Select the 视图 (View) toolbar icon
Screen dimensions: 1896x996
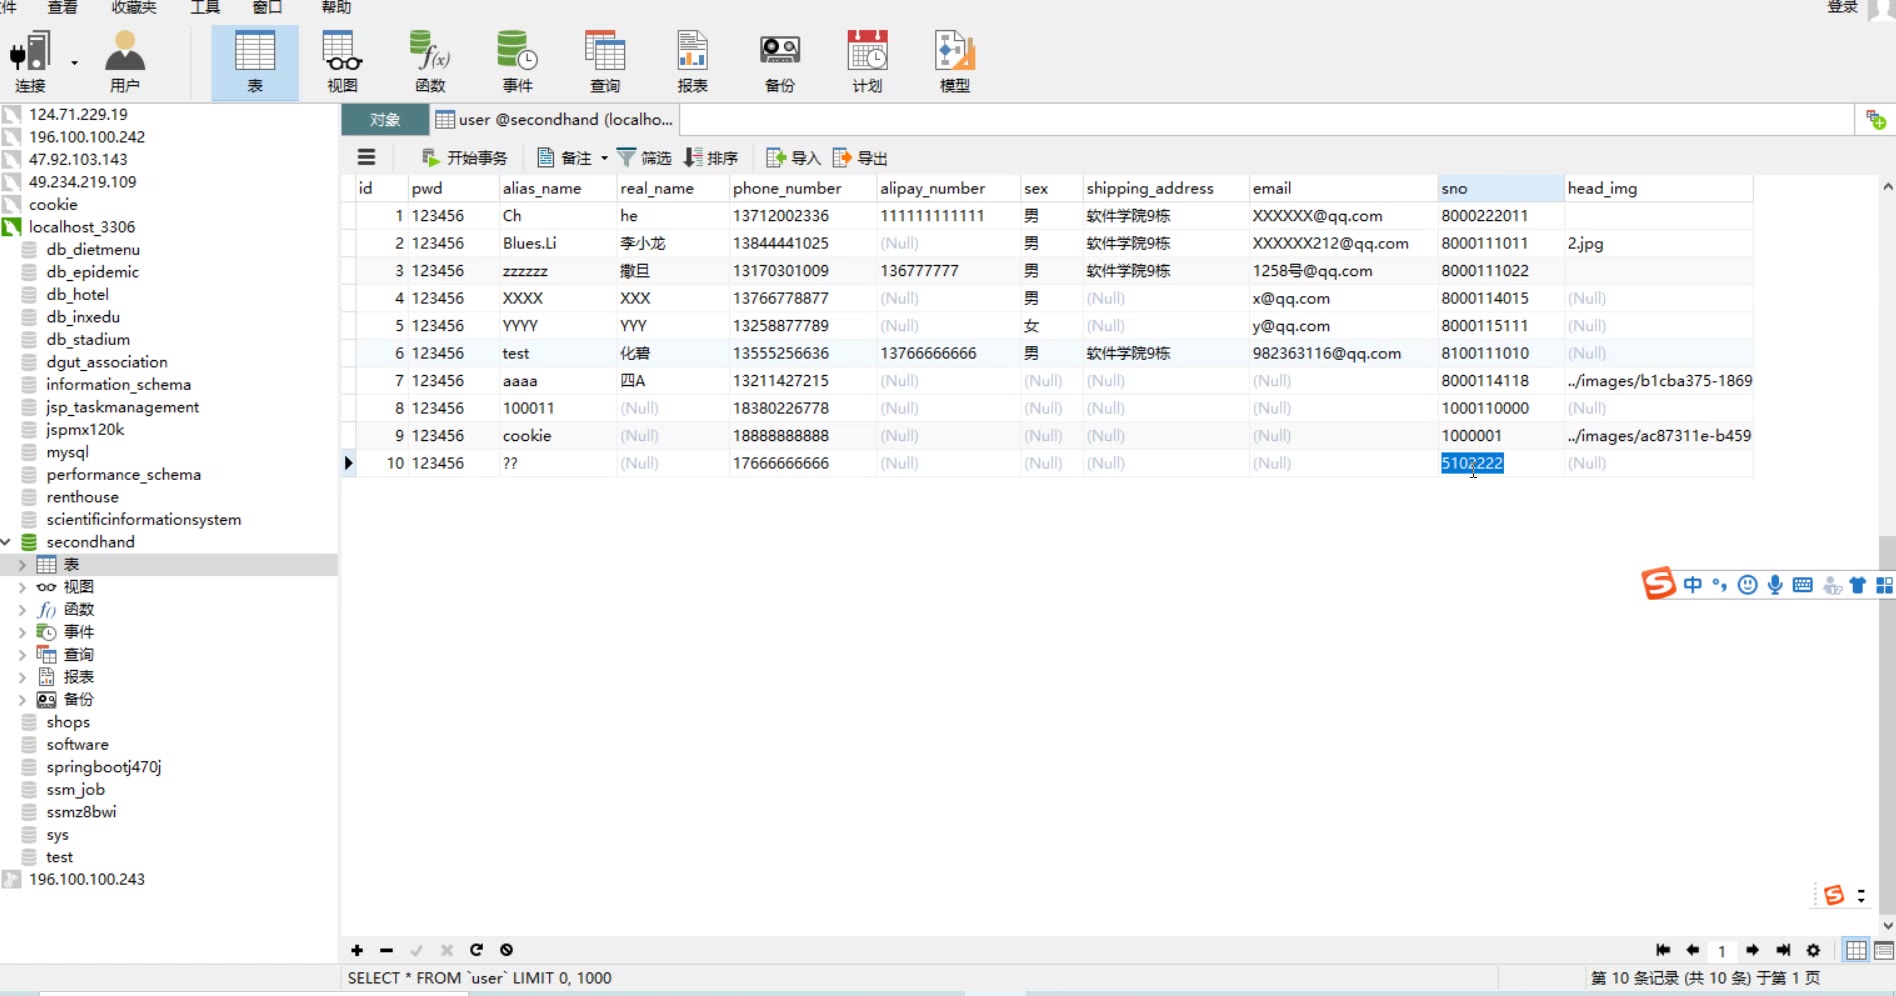[x=342, y=61]
